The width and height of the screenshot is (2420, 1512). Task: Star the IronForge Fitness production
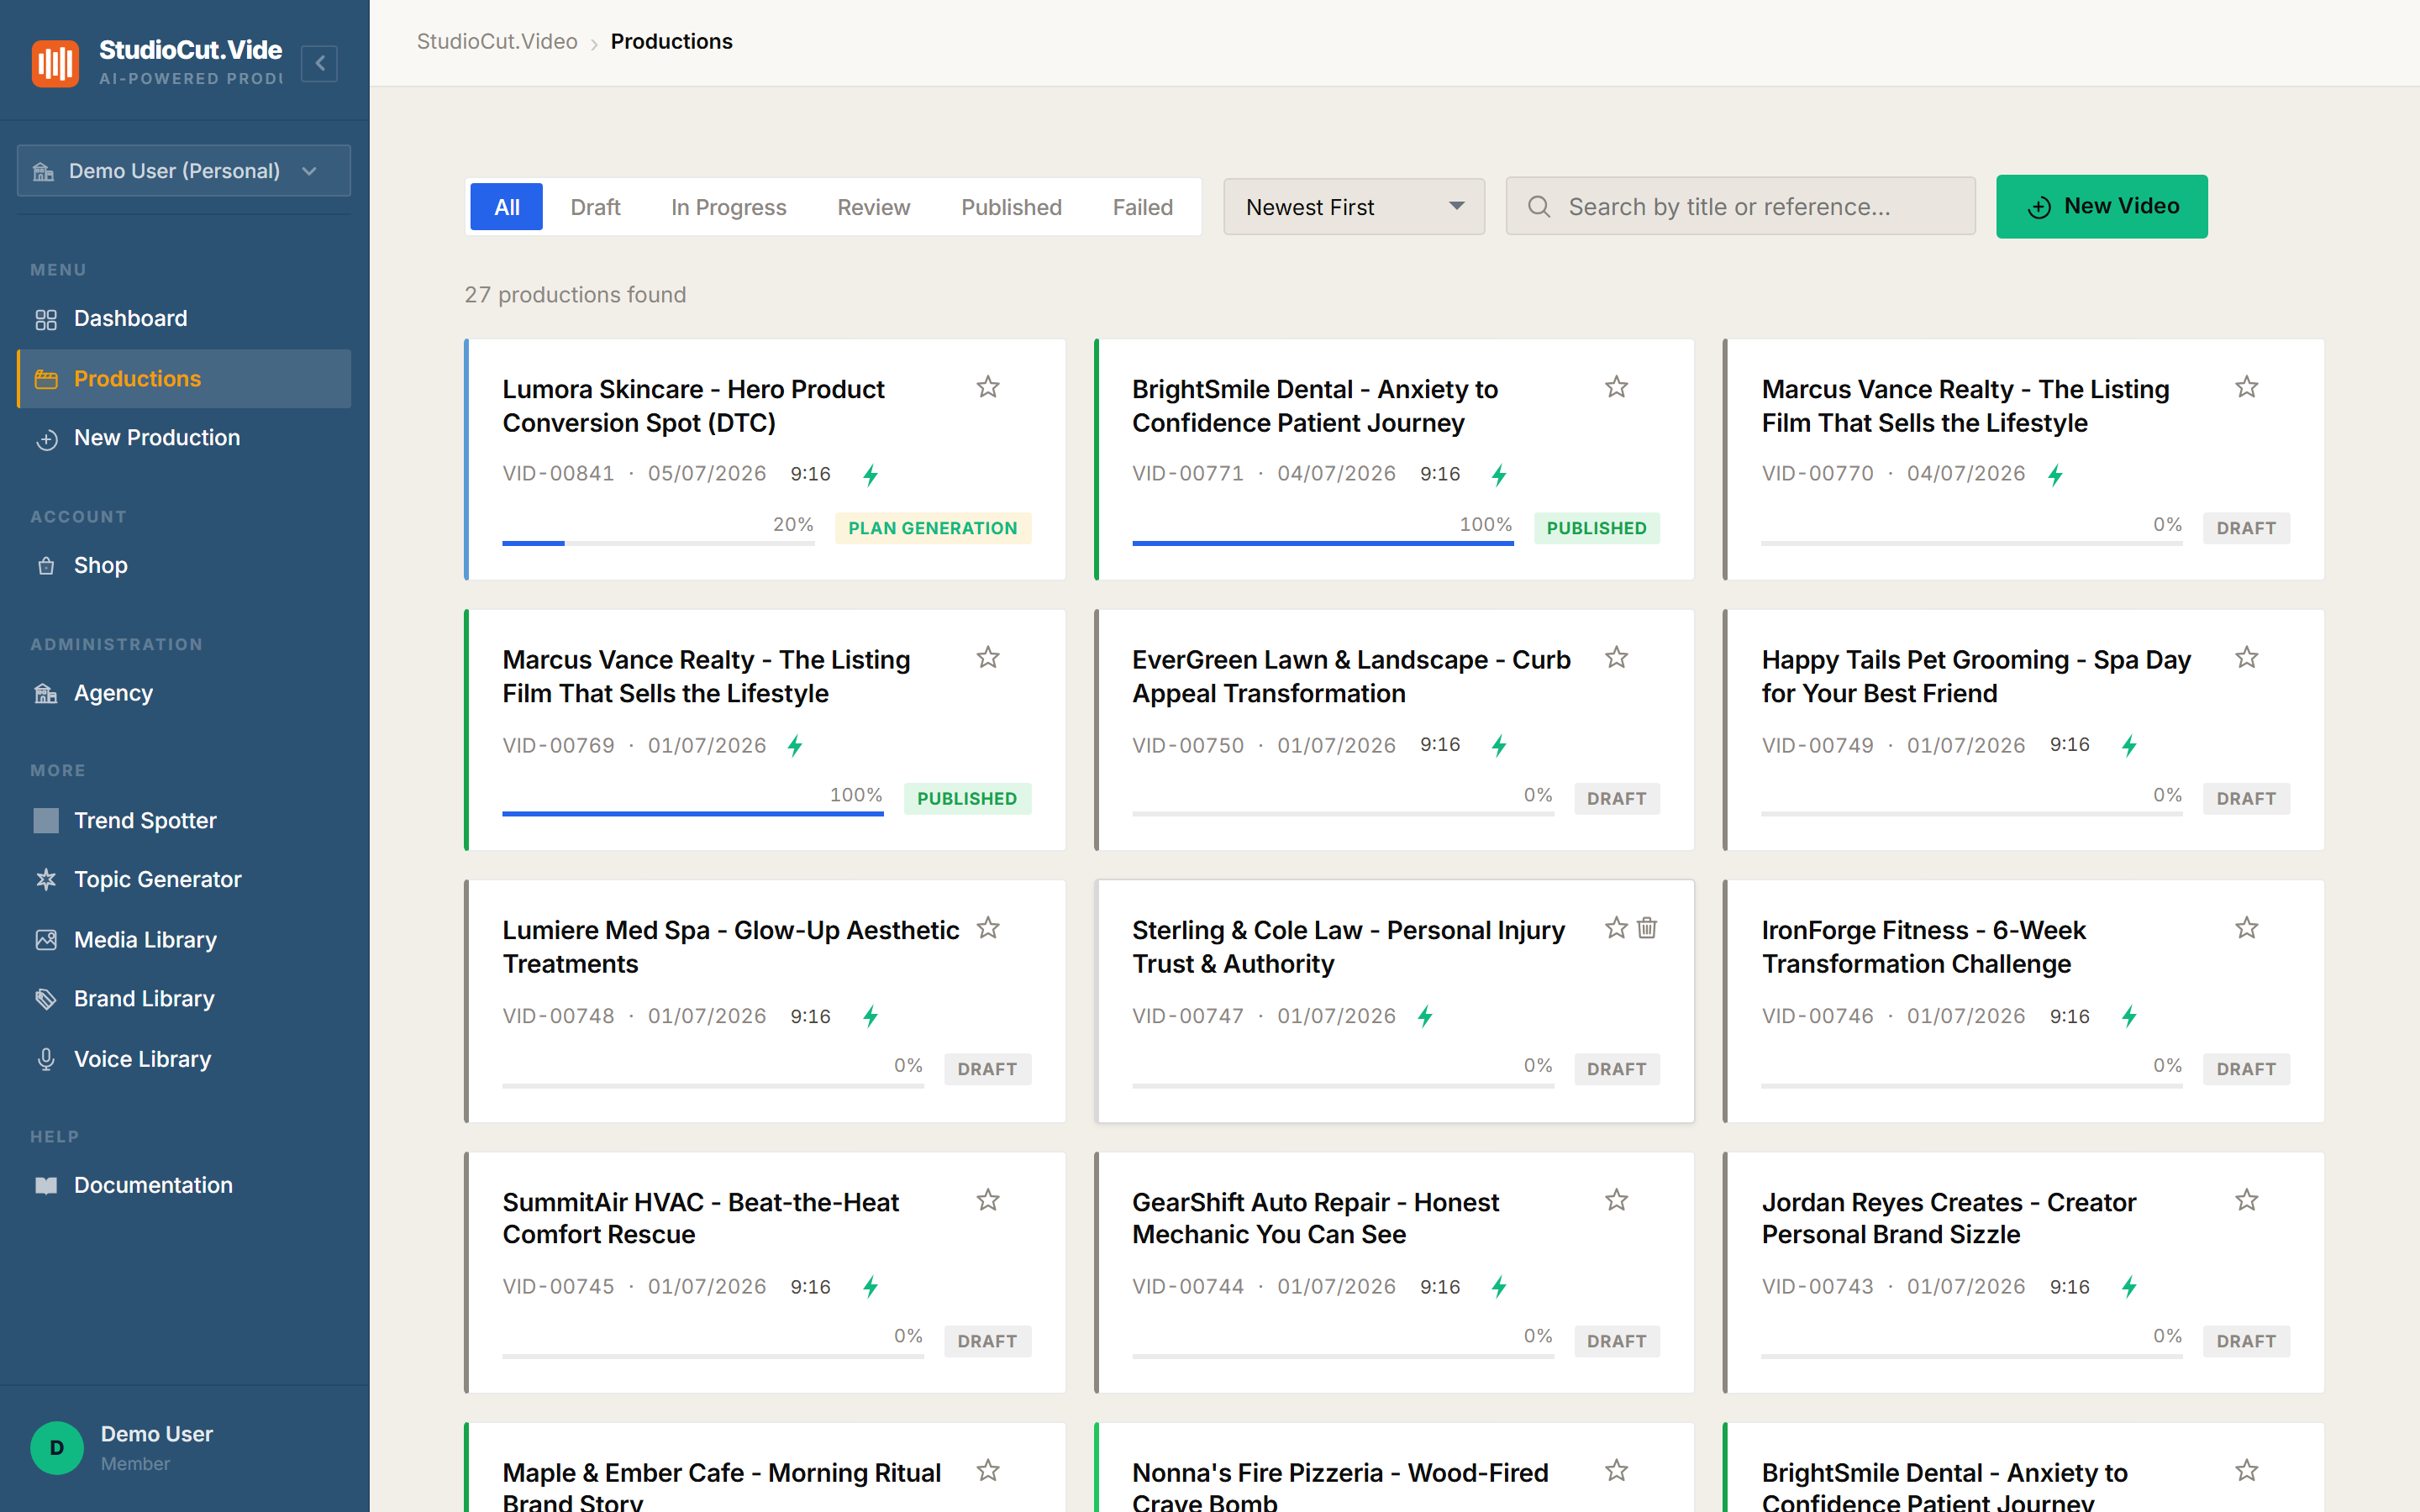click(2247, 928)
